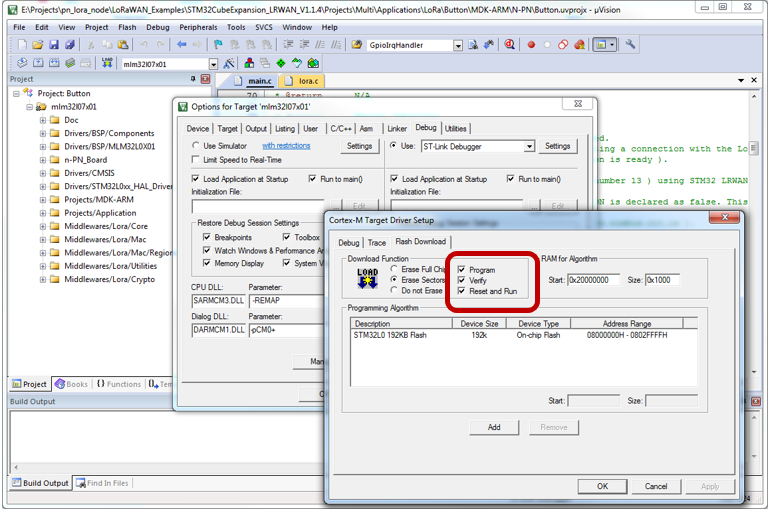
Task: Open the mlm32l07x01 target dropdown
Action: tap(213, 64)
